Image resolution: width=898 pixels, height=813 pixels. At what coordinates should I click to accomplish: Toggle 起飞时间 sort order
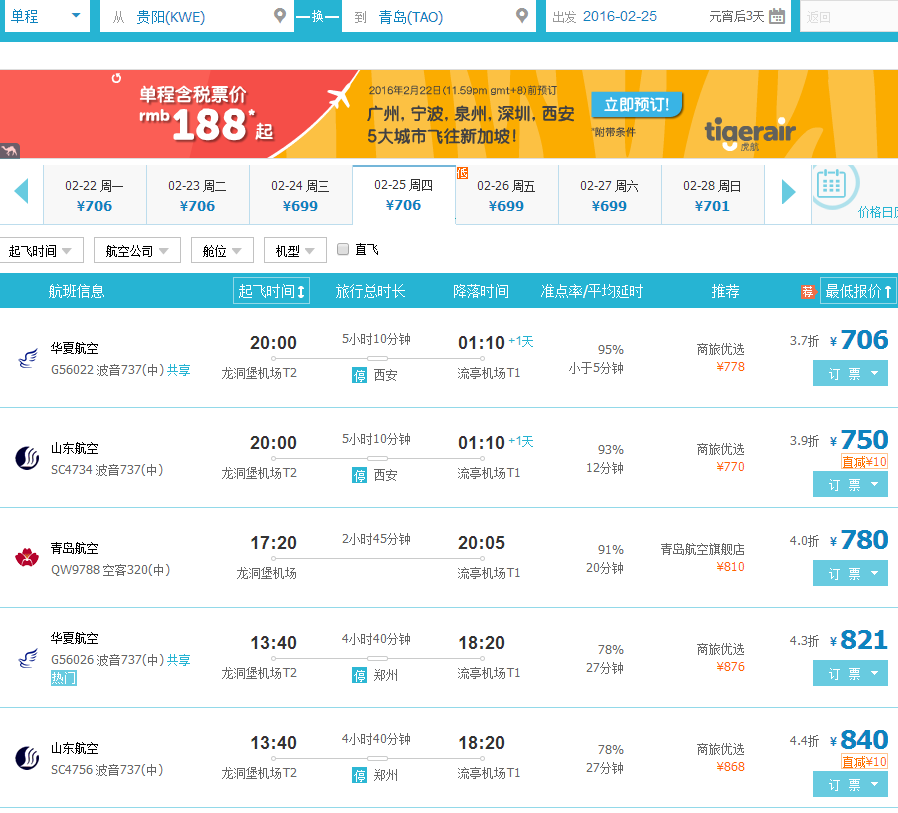tap(271, 289)
